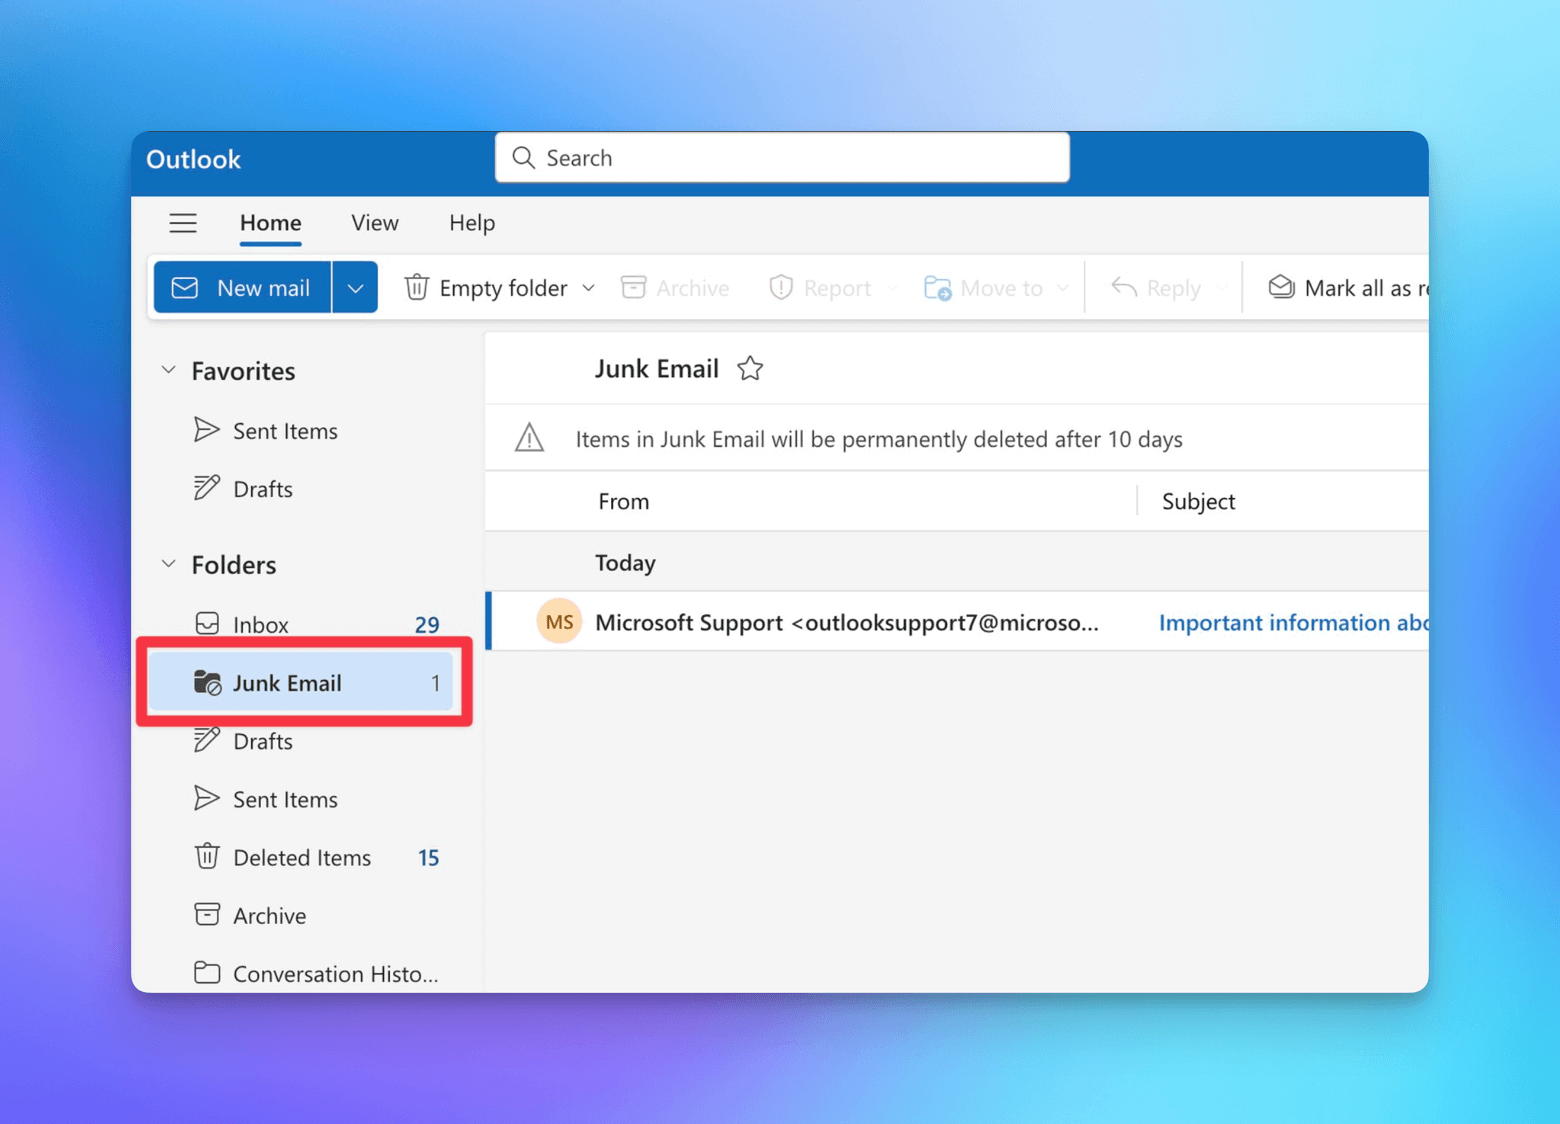Expand the New mail dropdown arrow

(x=355, y=288)
